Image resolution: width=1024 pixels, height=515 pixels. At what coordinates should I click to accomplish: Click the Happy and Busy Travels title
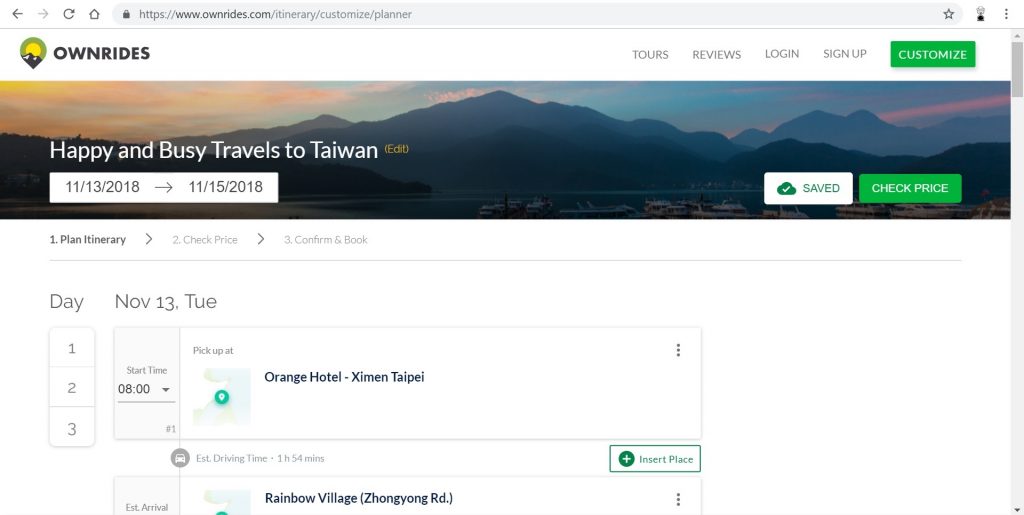(214, 150)
